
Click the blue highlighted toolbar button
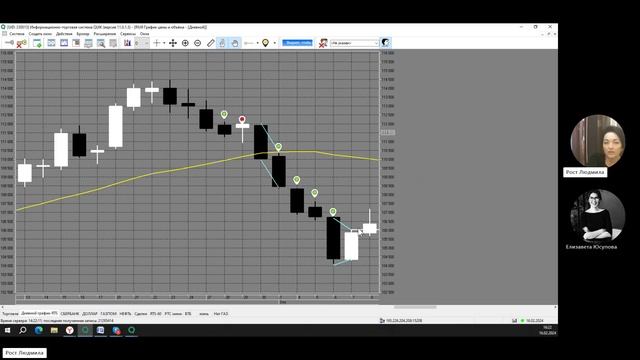click(298, 43)
